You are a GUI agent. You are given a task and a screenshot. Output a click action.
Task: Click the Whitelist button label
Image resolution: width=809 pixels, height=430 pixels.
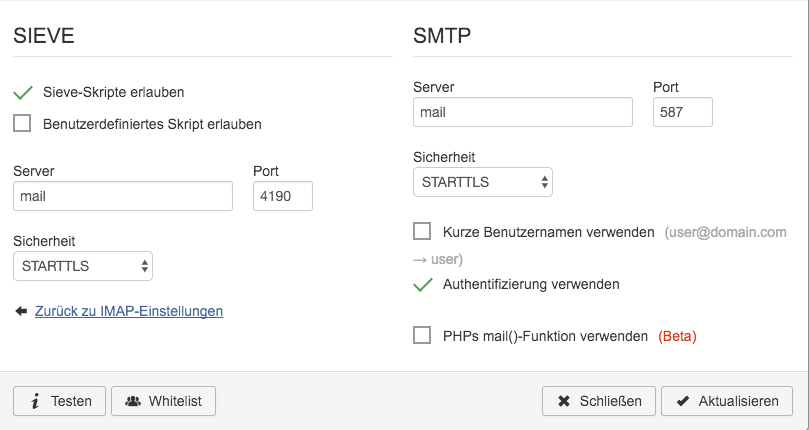175,401
